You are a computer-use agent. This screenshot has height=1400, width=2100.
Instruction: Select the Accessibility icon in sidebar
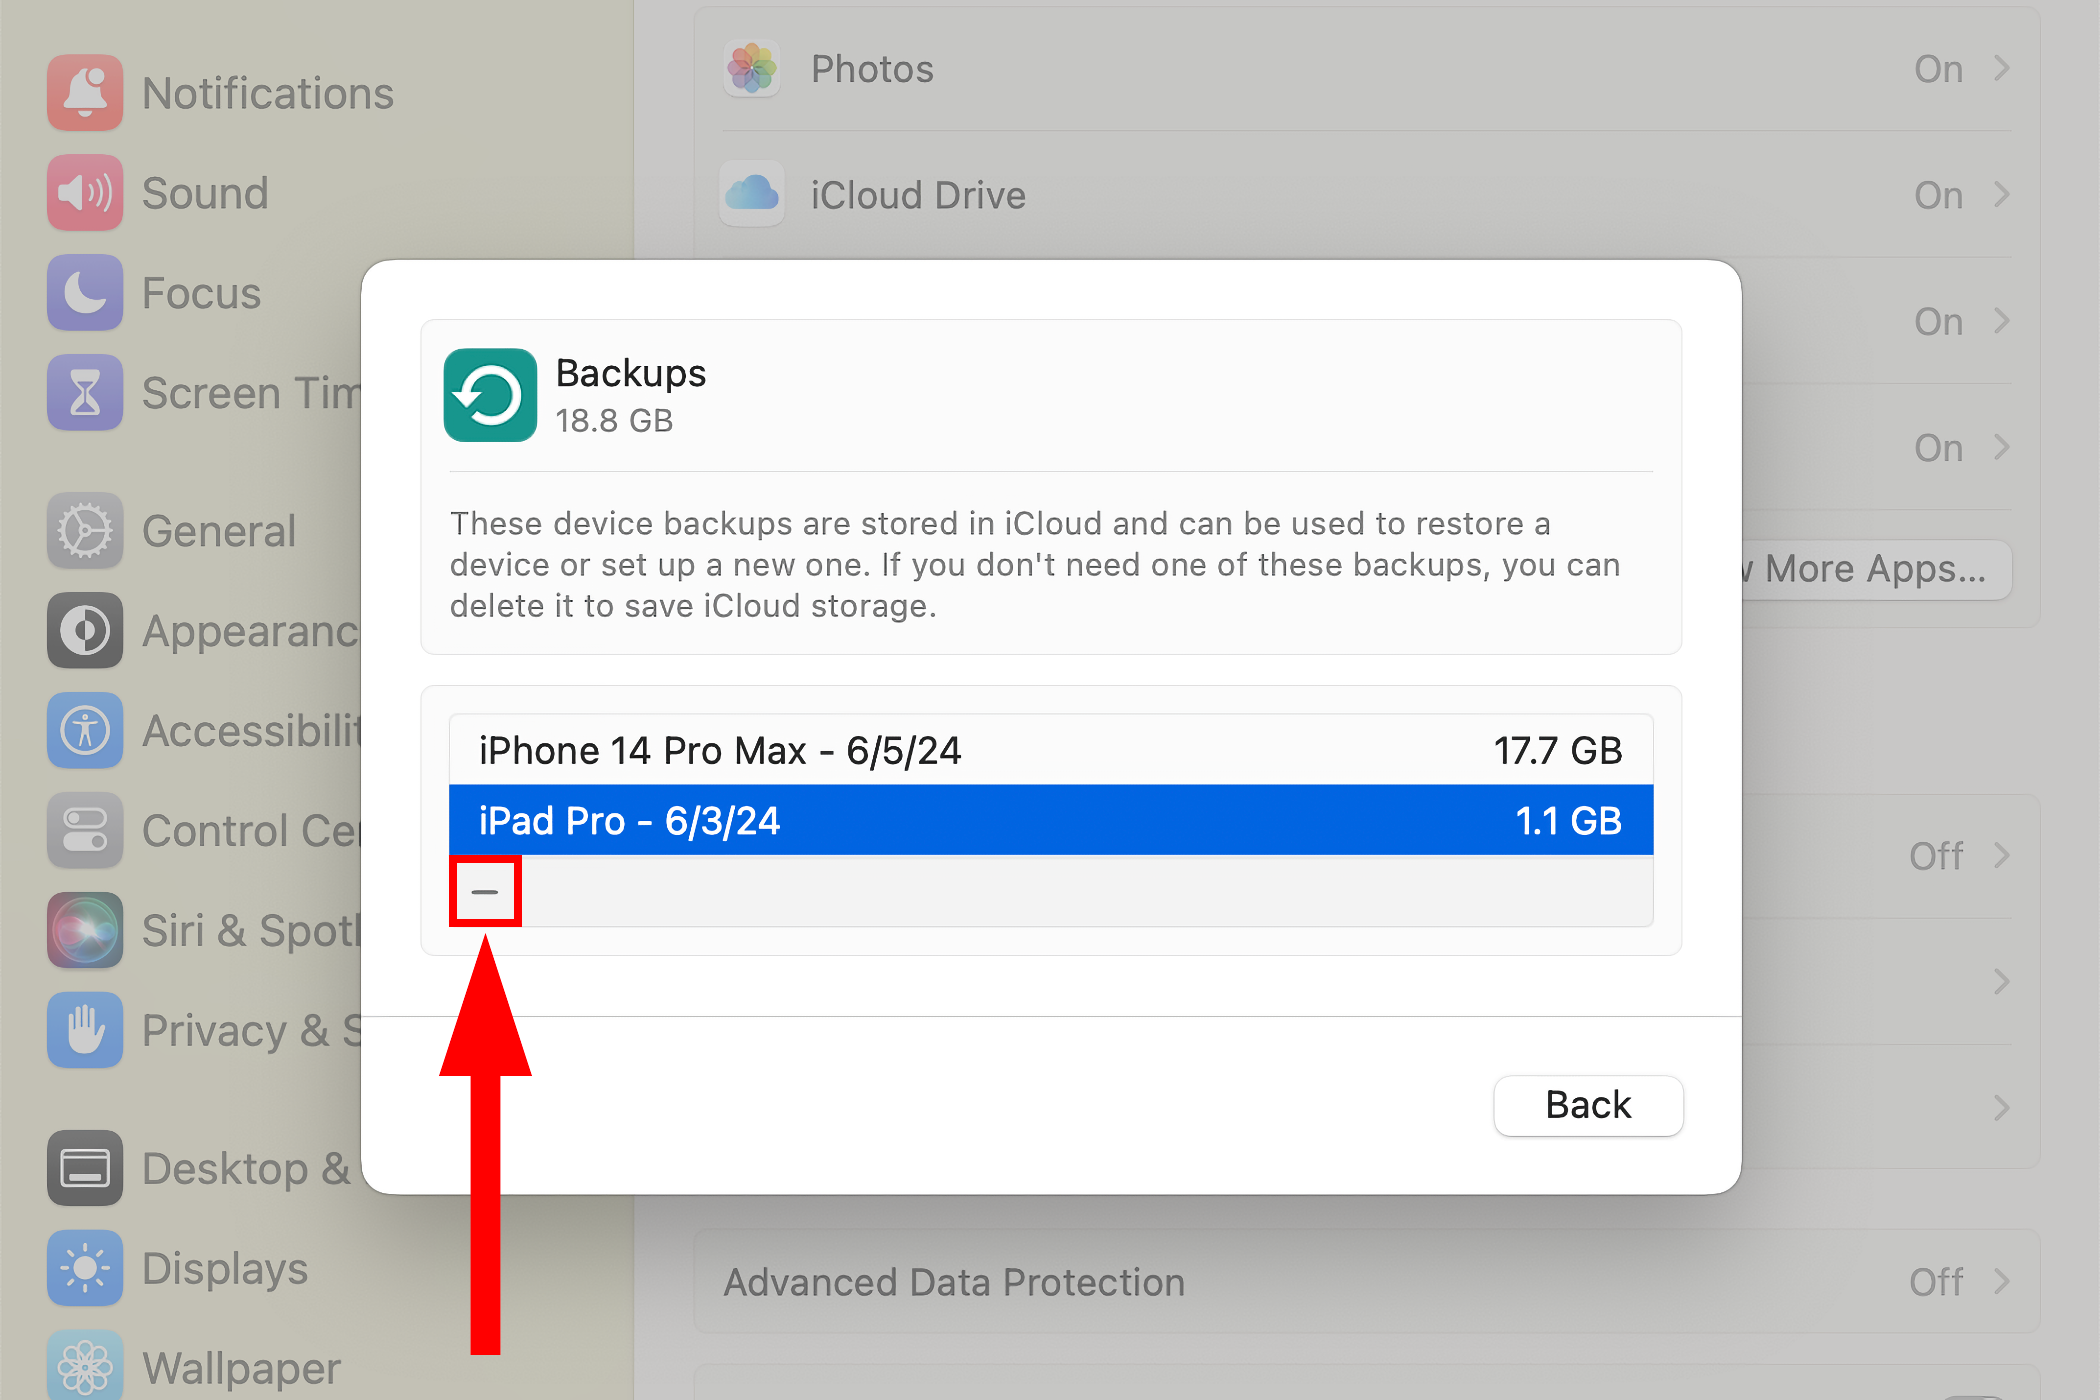point(85,730)
